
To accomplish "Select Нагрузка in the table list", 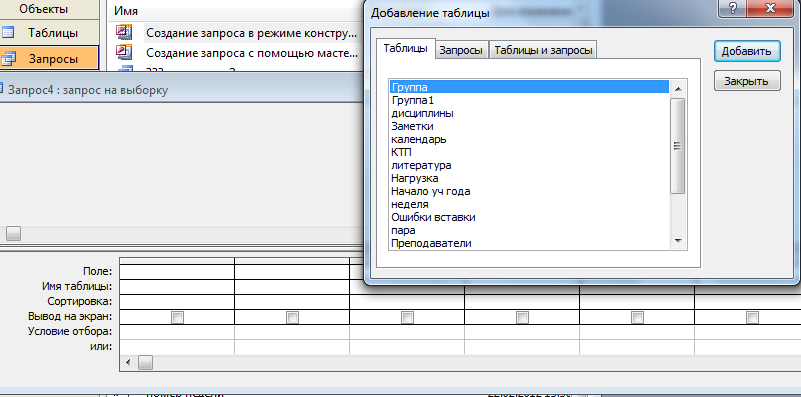I will tap(529, 178).
